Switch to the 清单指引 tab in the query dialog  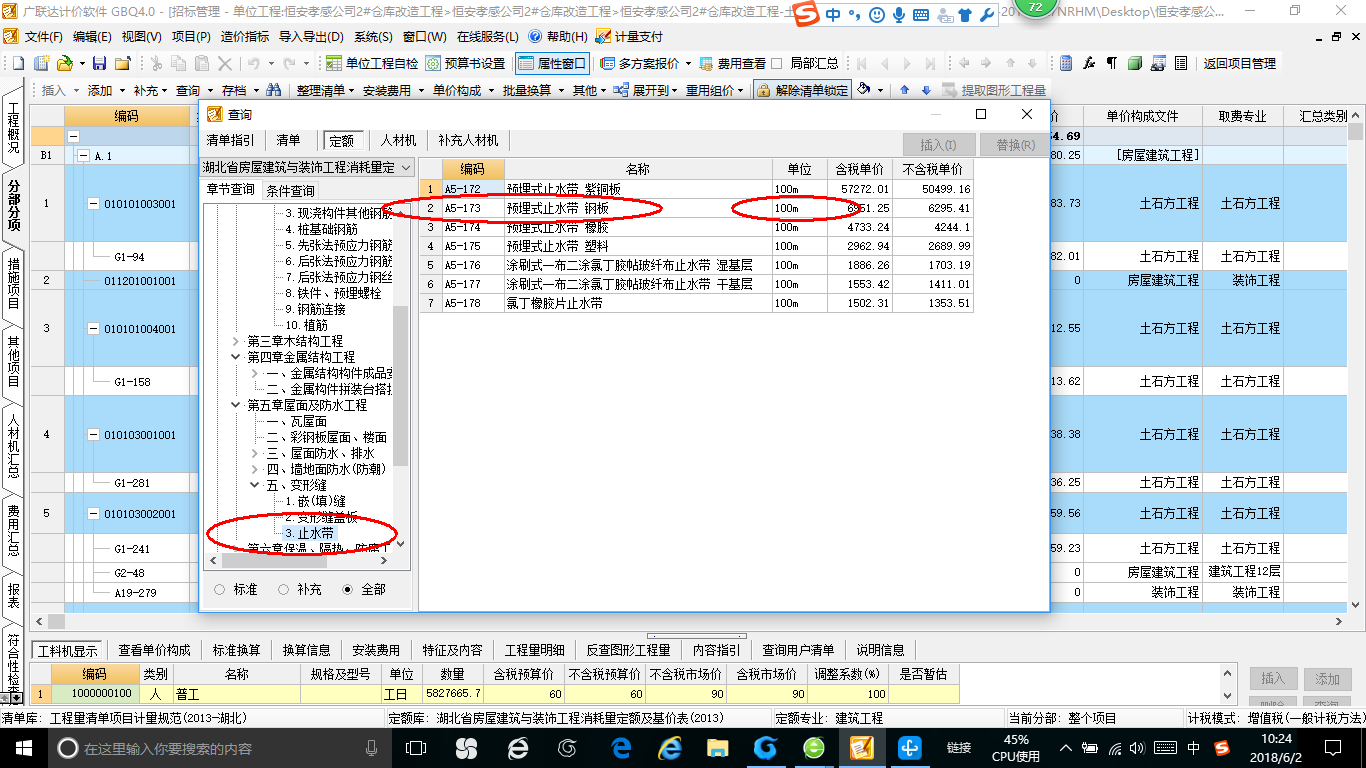pos(230,141)
